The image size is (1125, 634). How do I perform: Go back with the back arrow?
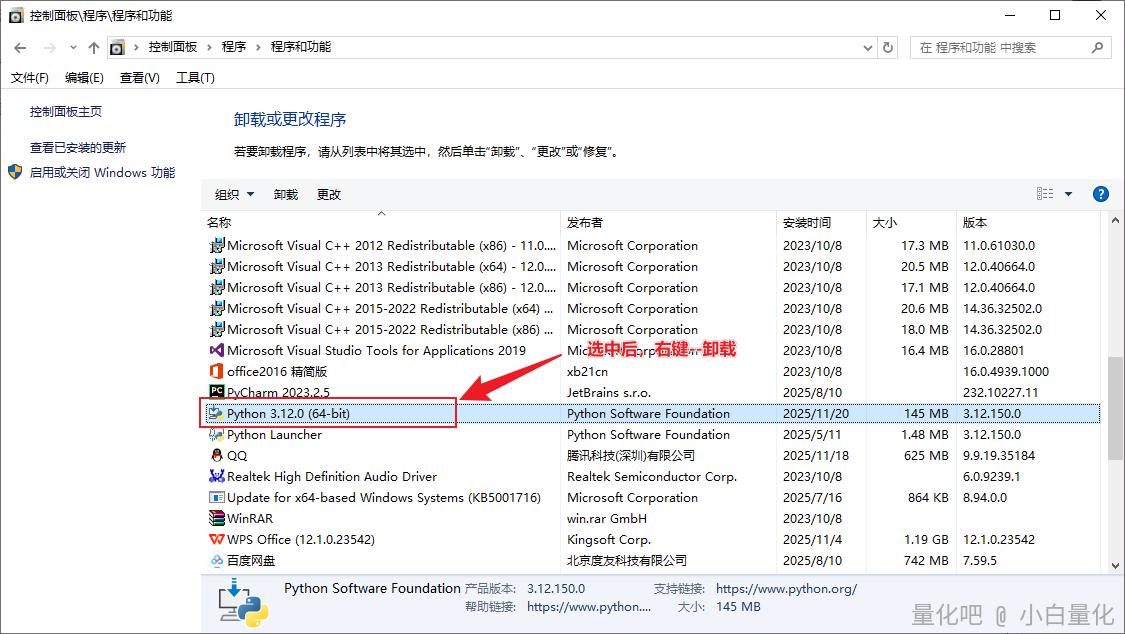tap(20, 47)
